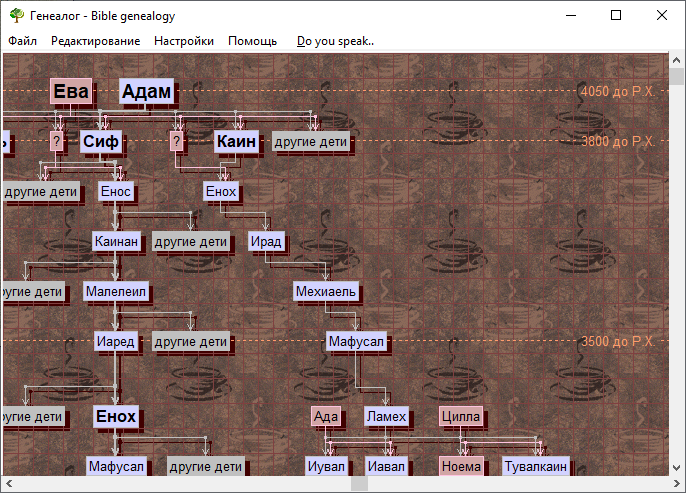Select the Сиф node
This screenshot has height=493, width=686.
[x=101, y=142]
